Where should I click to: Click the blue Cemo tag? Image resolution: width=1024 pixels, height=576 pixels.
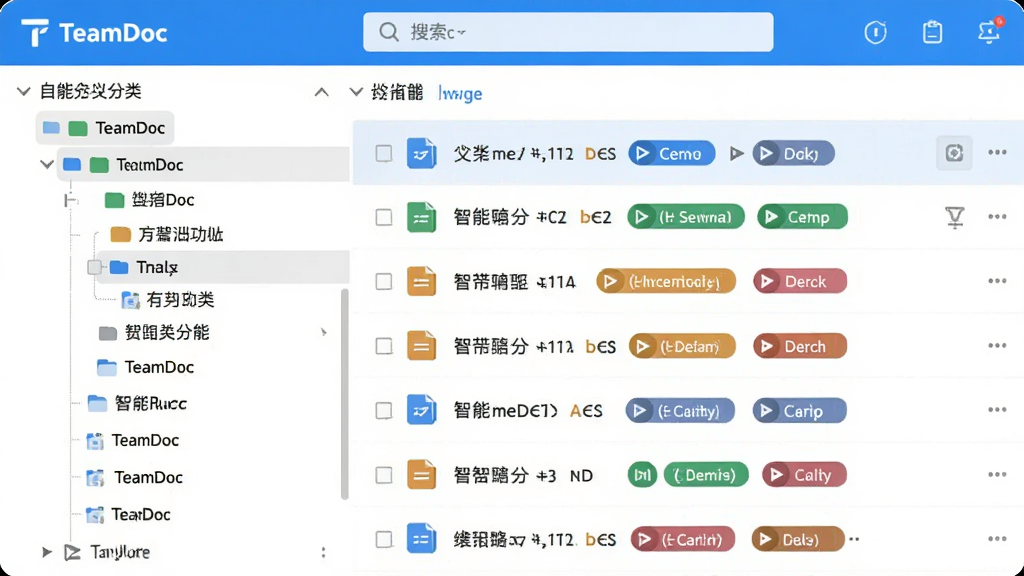671,153
